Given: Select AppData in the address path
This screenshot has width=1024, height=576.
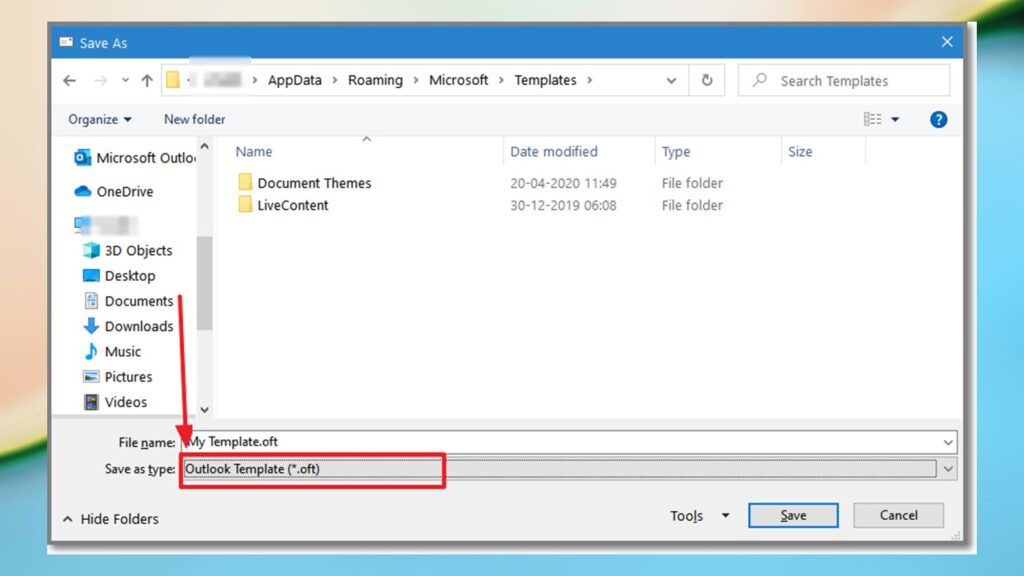Looking at the screenshot, I should (295, 80).
